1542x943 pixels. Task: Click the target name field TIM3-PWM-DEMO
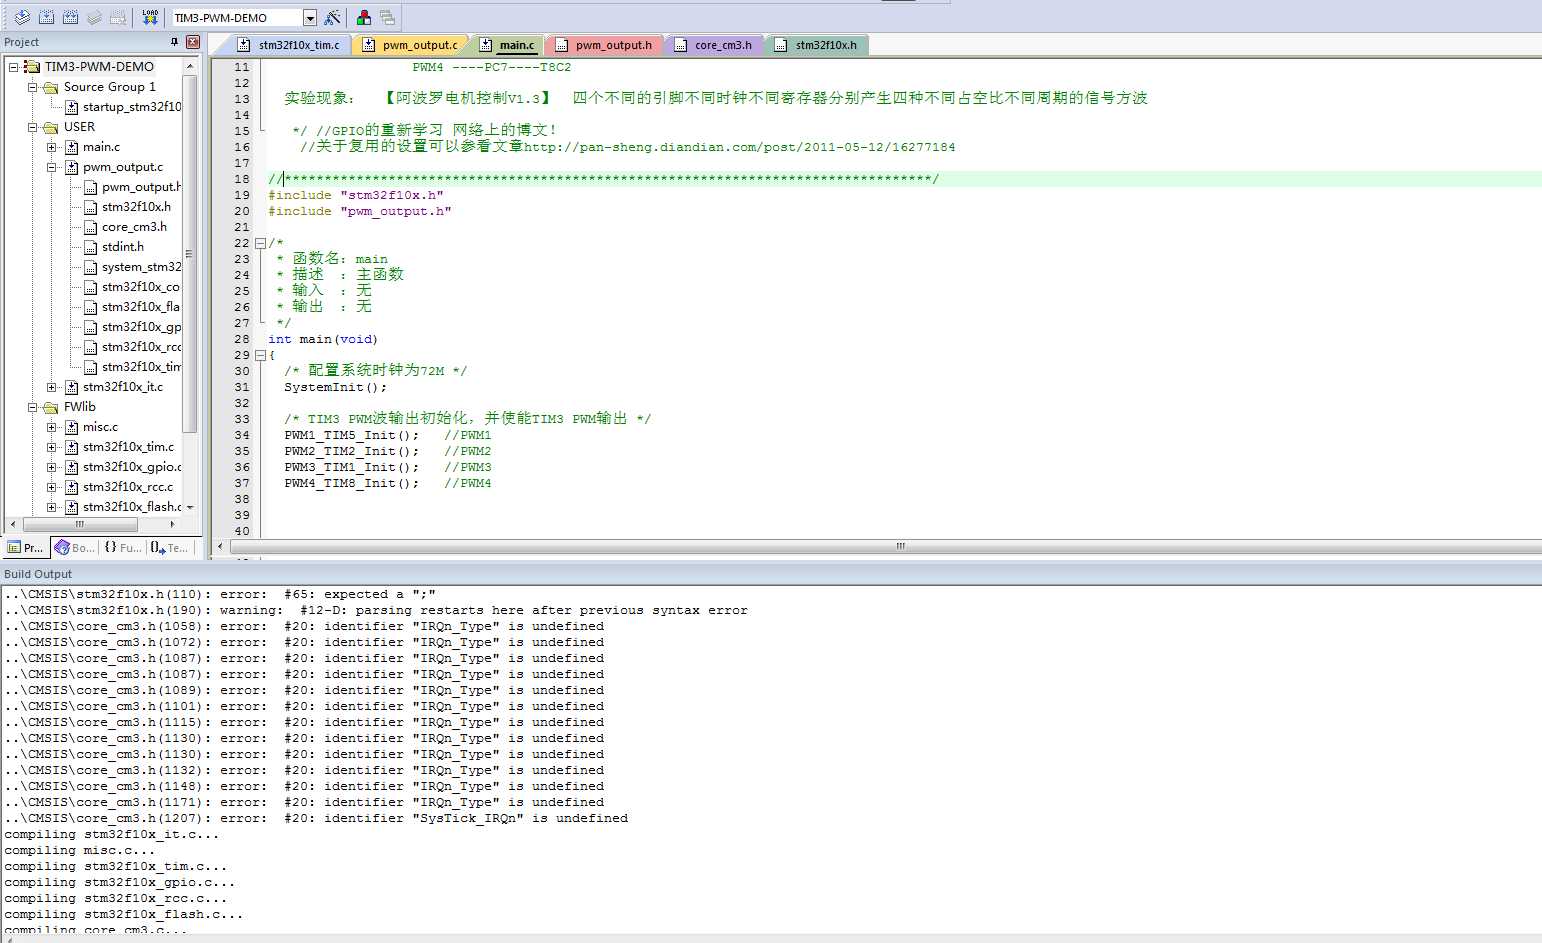[x=237, y=18]
